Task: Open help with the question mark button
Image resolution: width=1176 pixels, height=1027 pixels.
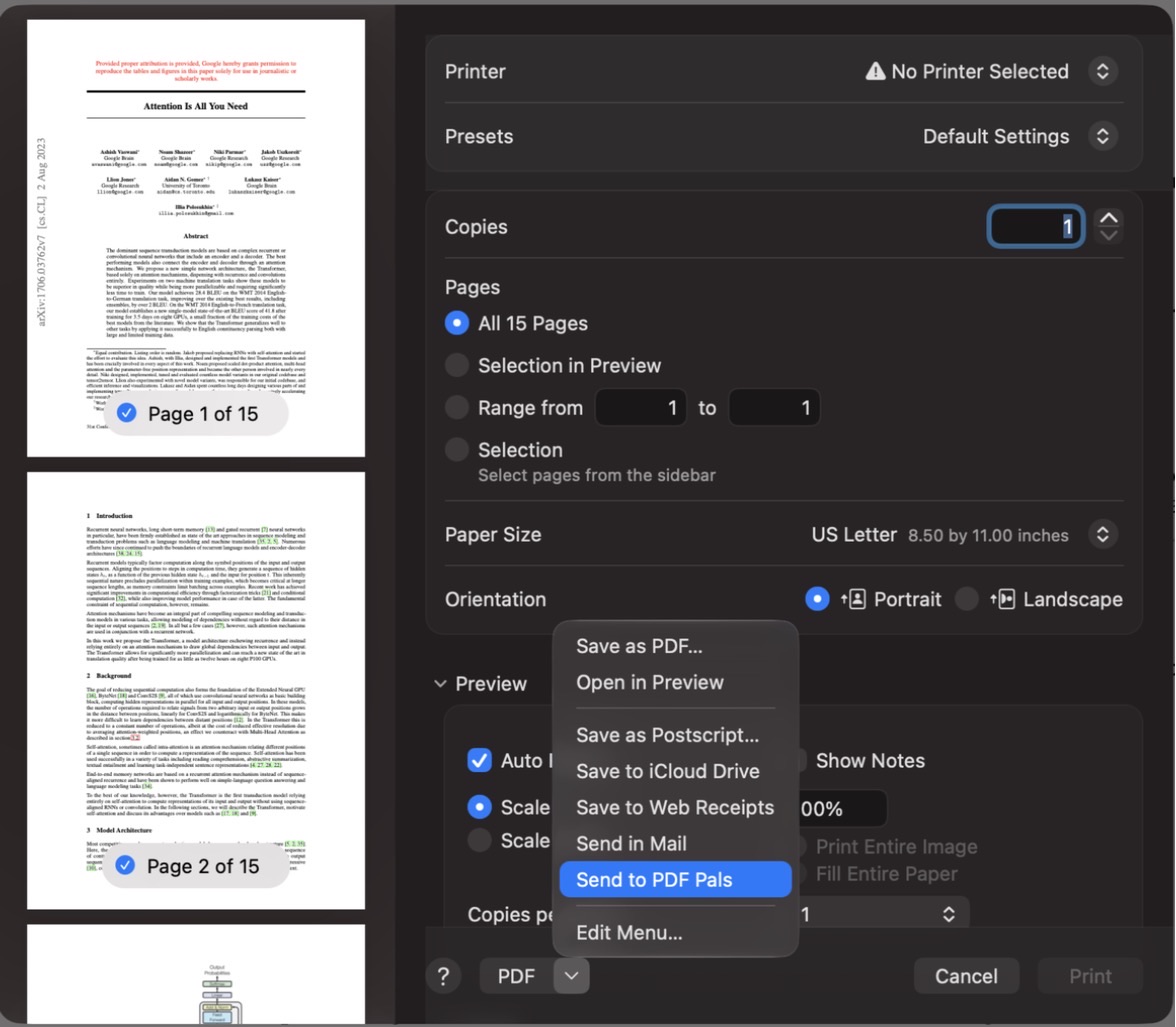Action: (443, 976)
